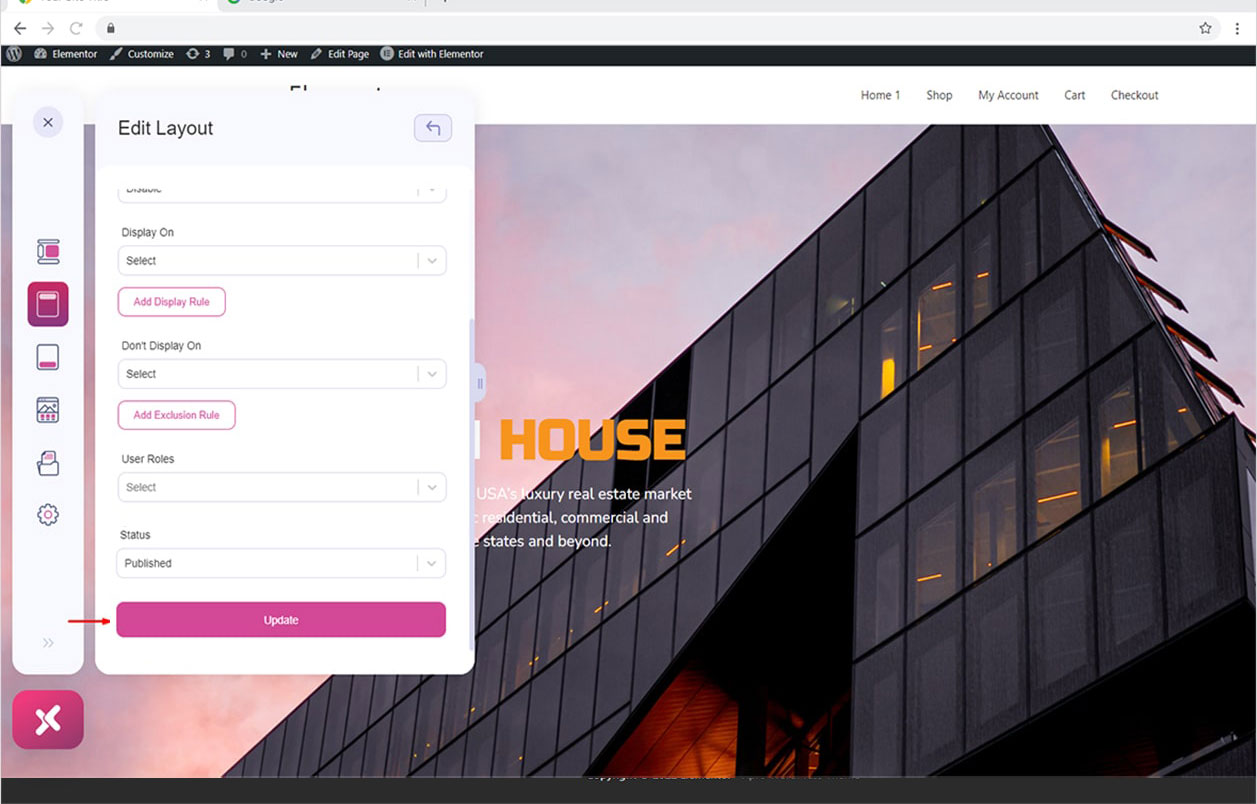Open the first layout icon in the sidebar
The width and height of the screenshot is (1257, 804).
coord(48,252)
